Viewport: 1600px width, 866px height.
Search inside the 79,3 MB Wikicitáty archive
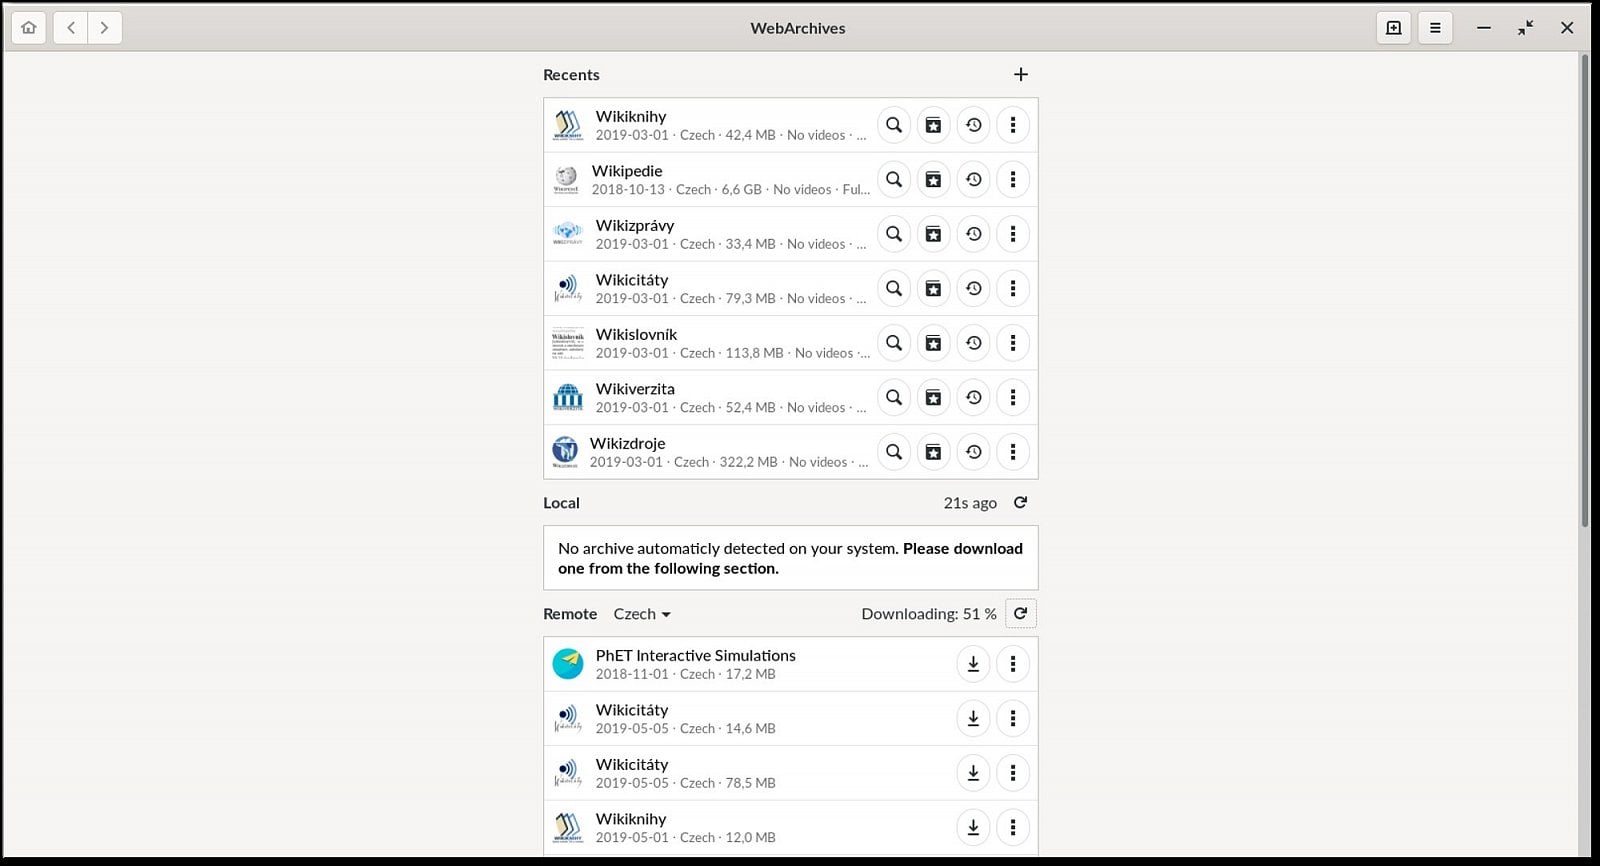point(894,288)
